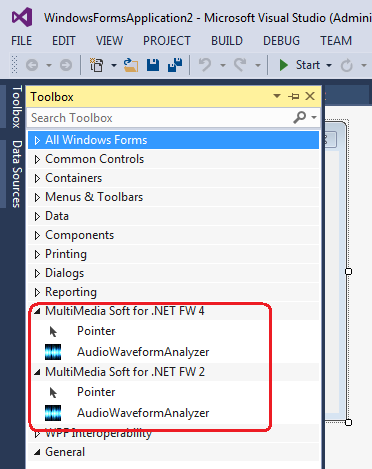372x469 pixels.
Task: Collapse MultiMedia Soft for .NET FW 4
Action: click(x=37, y=311)
